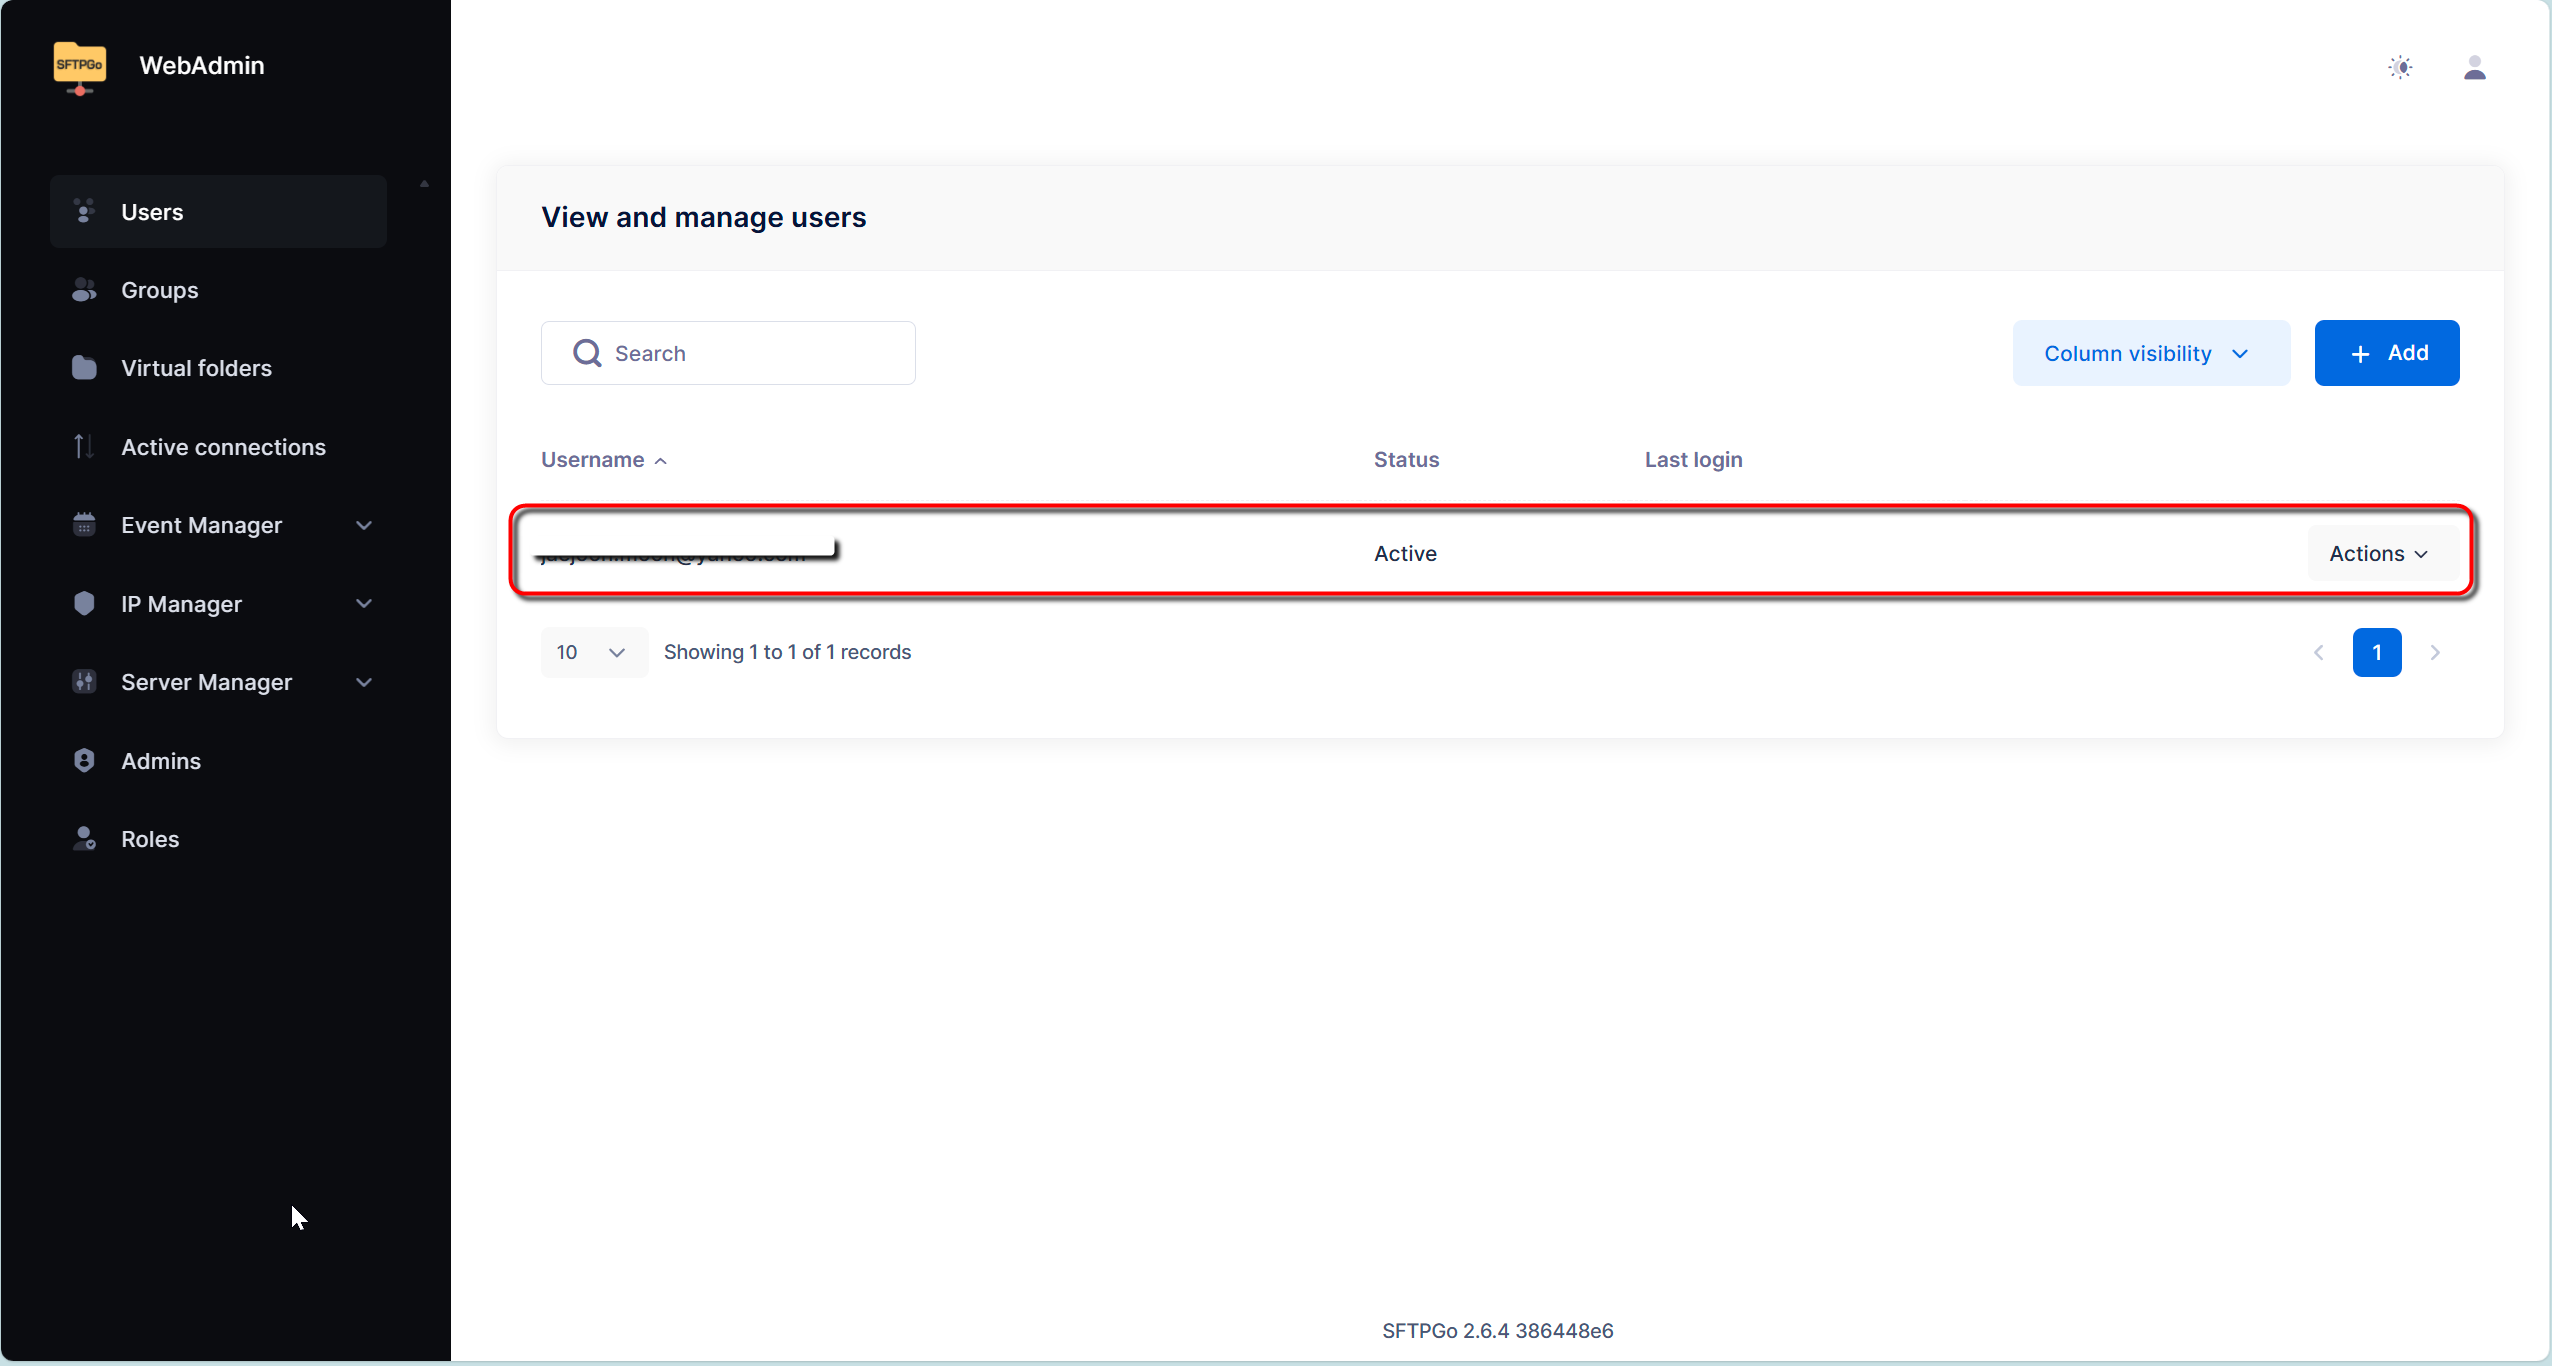The height and width of the screenshot is (1366, 2552).
Task: Click the Add new user button
Action: coord(2388,353)
